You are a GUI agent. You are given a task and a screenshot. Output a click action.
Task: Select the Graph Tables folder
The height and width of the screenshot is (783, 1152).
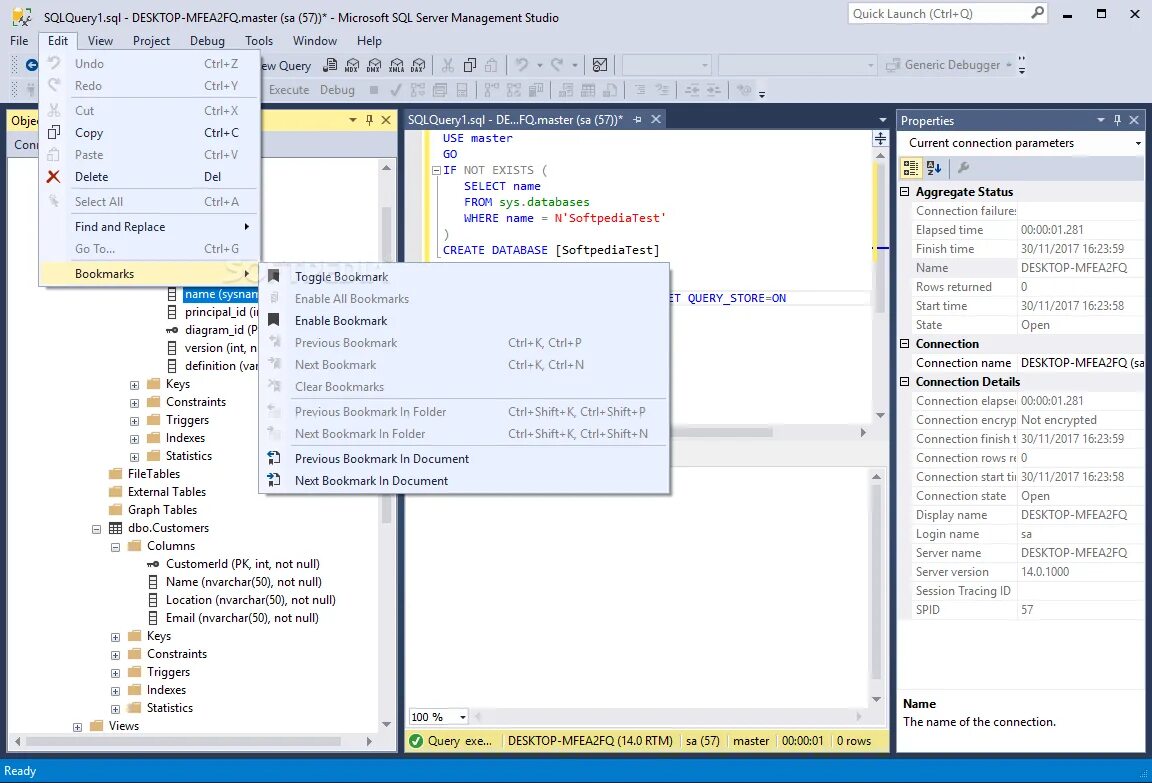pyautogui.click(x=162, y=510)
